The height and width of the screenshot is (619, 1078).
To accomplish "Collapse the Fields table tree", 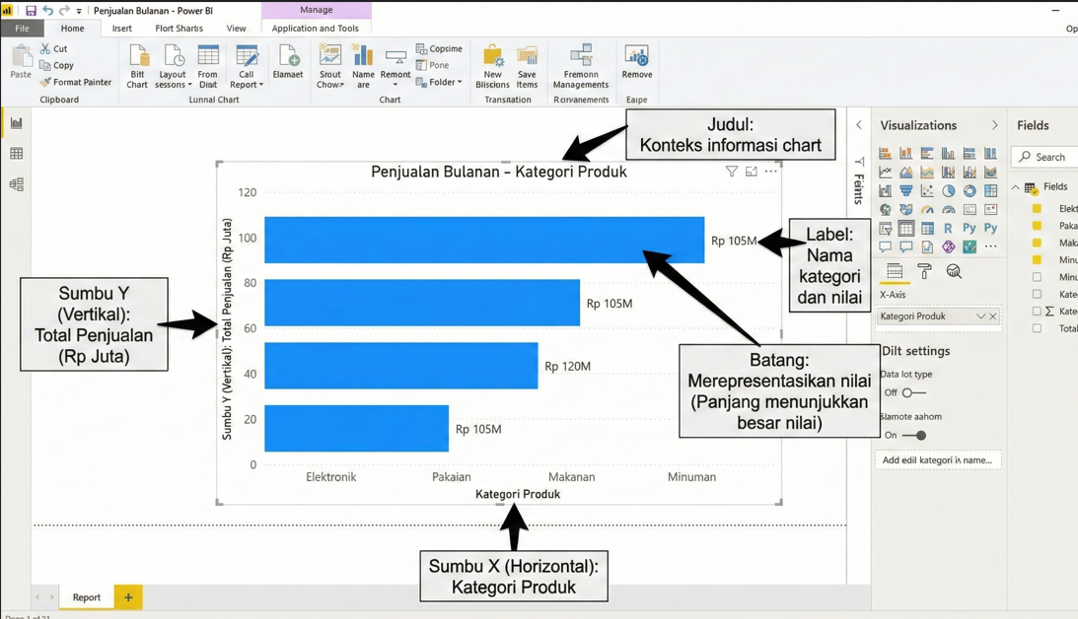I will click(x=1016, y=187).
